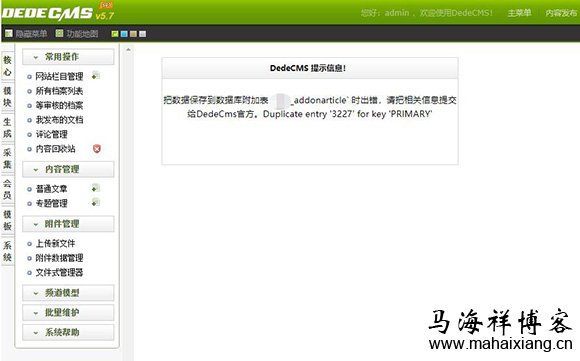Open 等审核的档案 link

tap(59, 105)
